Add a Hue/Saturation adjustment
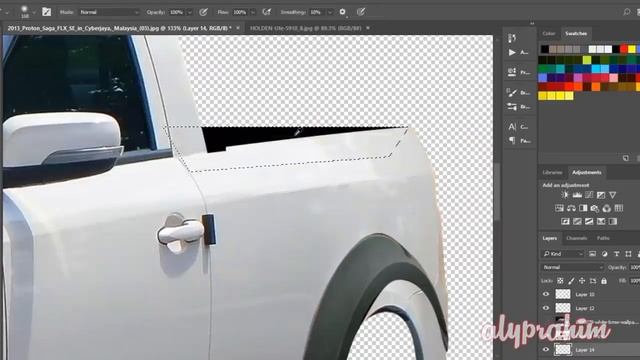This screenshot has width=640, height=360. click(559, 208)
